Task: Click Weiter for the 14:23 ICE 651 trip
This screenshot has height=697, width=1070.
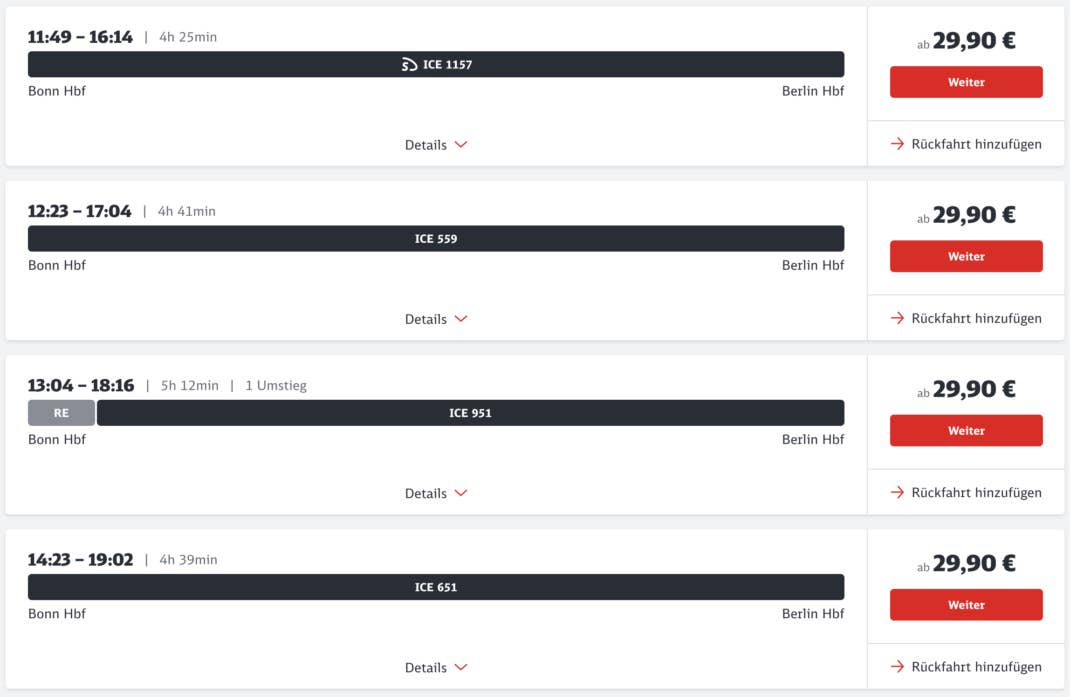Action: (966, 604)
